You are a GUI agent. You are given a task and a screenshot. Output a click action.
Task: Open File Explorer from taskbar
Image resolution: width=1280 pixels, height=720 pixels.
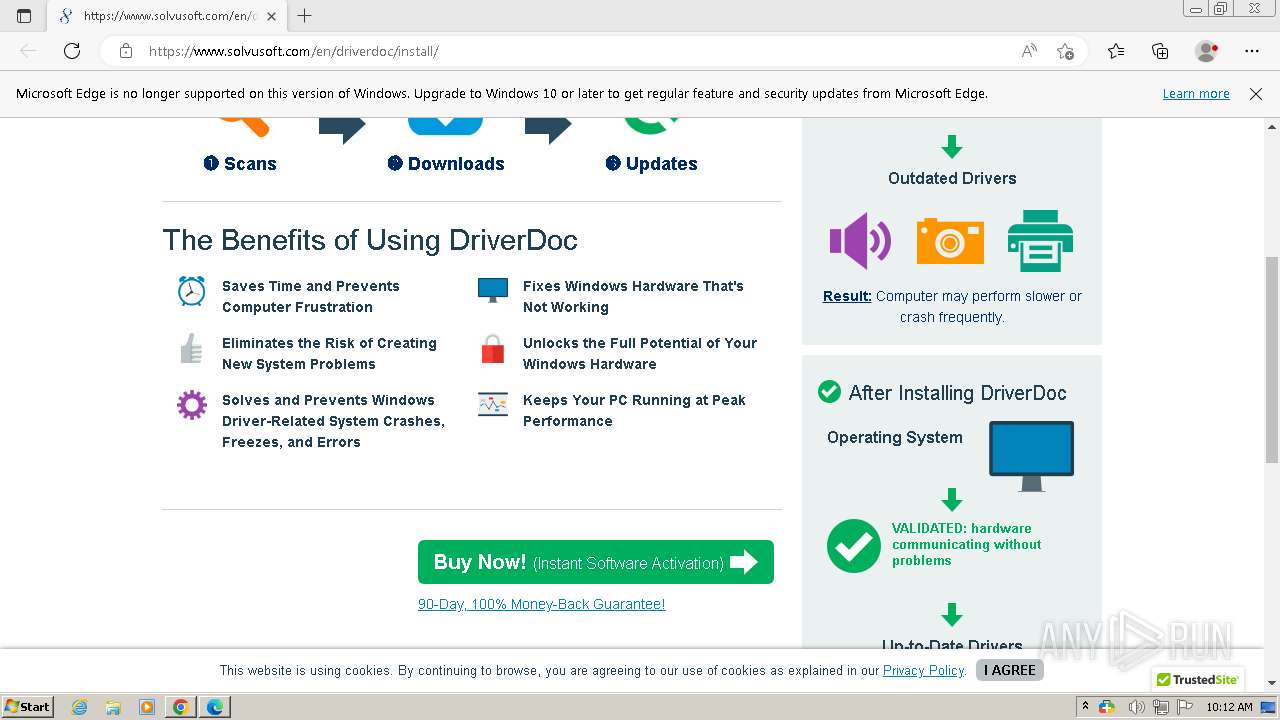pos(113,707)
